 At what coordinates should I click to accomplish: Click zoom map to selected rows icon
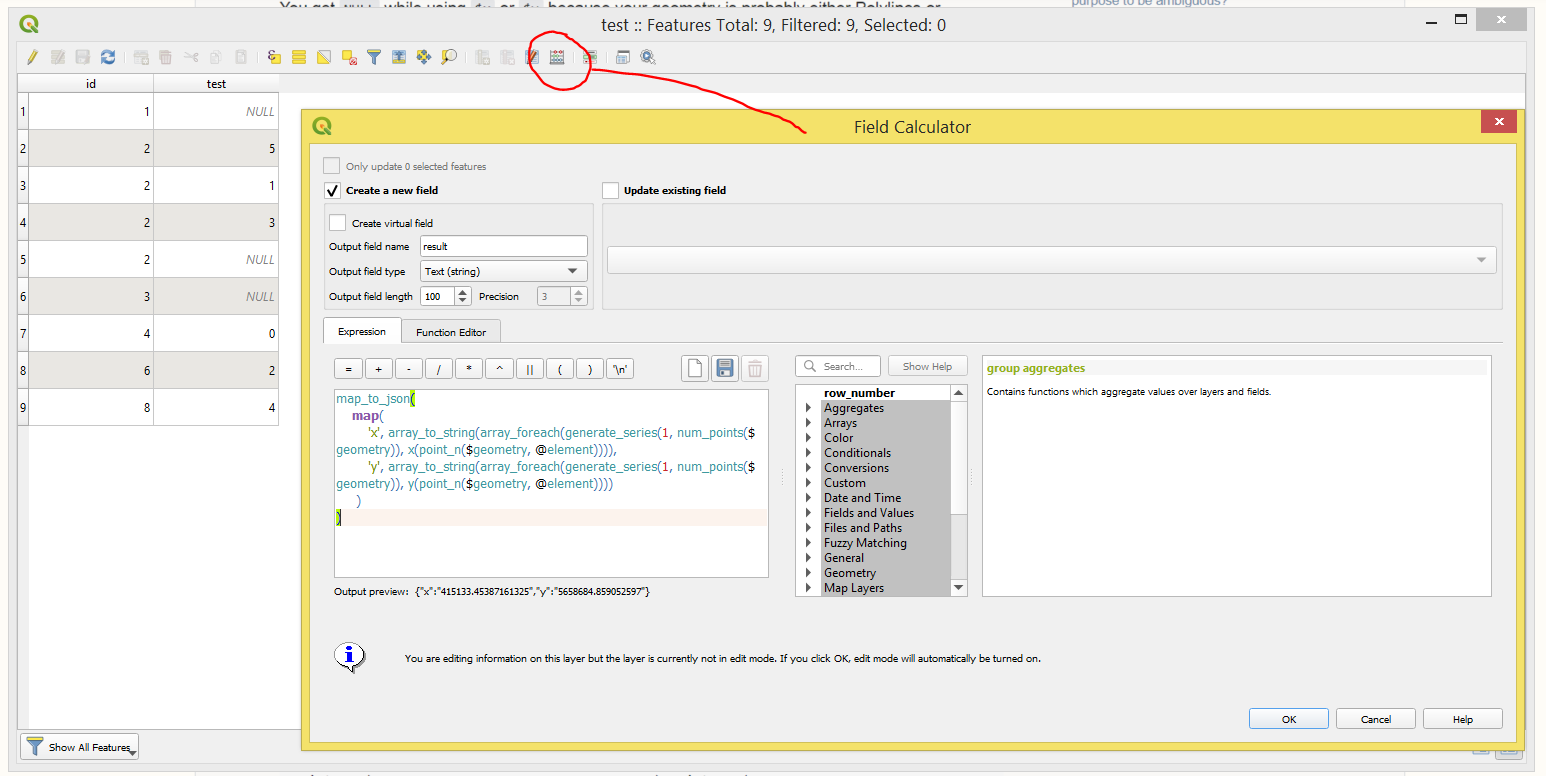tap(449, 58)
